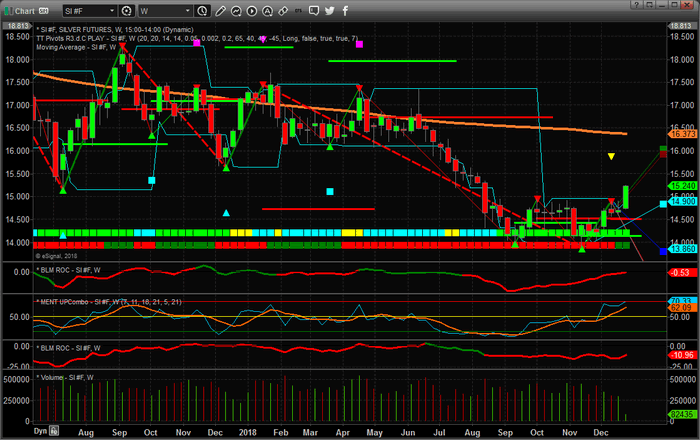Click the green 15.240 last price tag
Image resolution: width=700 pixels, height=440 pixels.
point(682,186)
